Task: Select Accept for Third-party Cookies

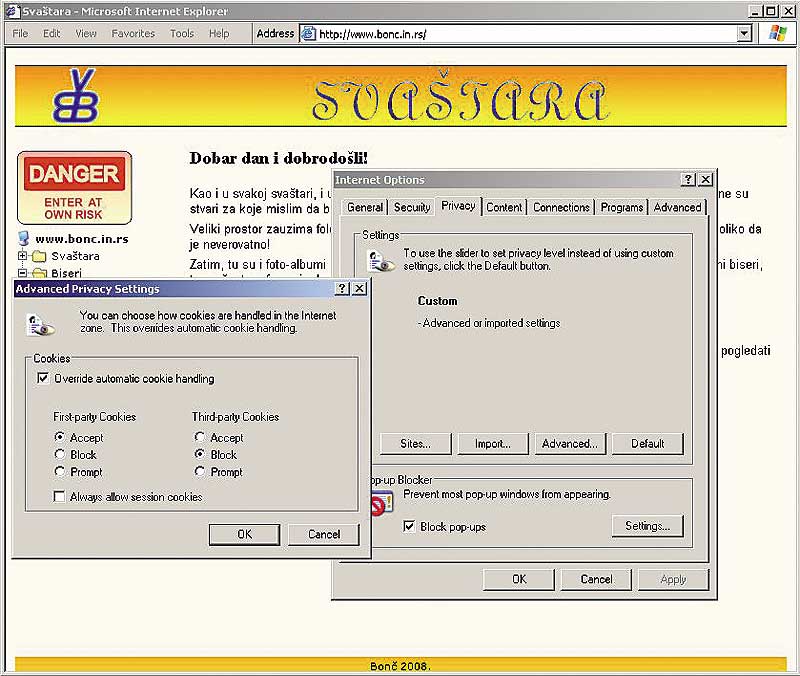Action: (200, 437)
